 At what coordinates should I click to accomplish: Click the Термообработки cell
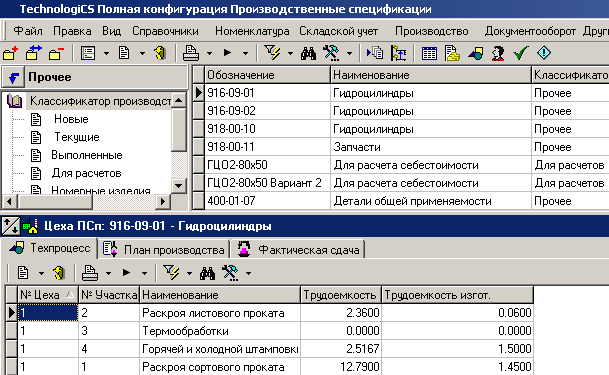pos(220,331)
